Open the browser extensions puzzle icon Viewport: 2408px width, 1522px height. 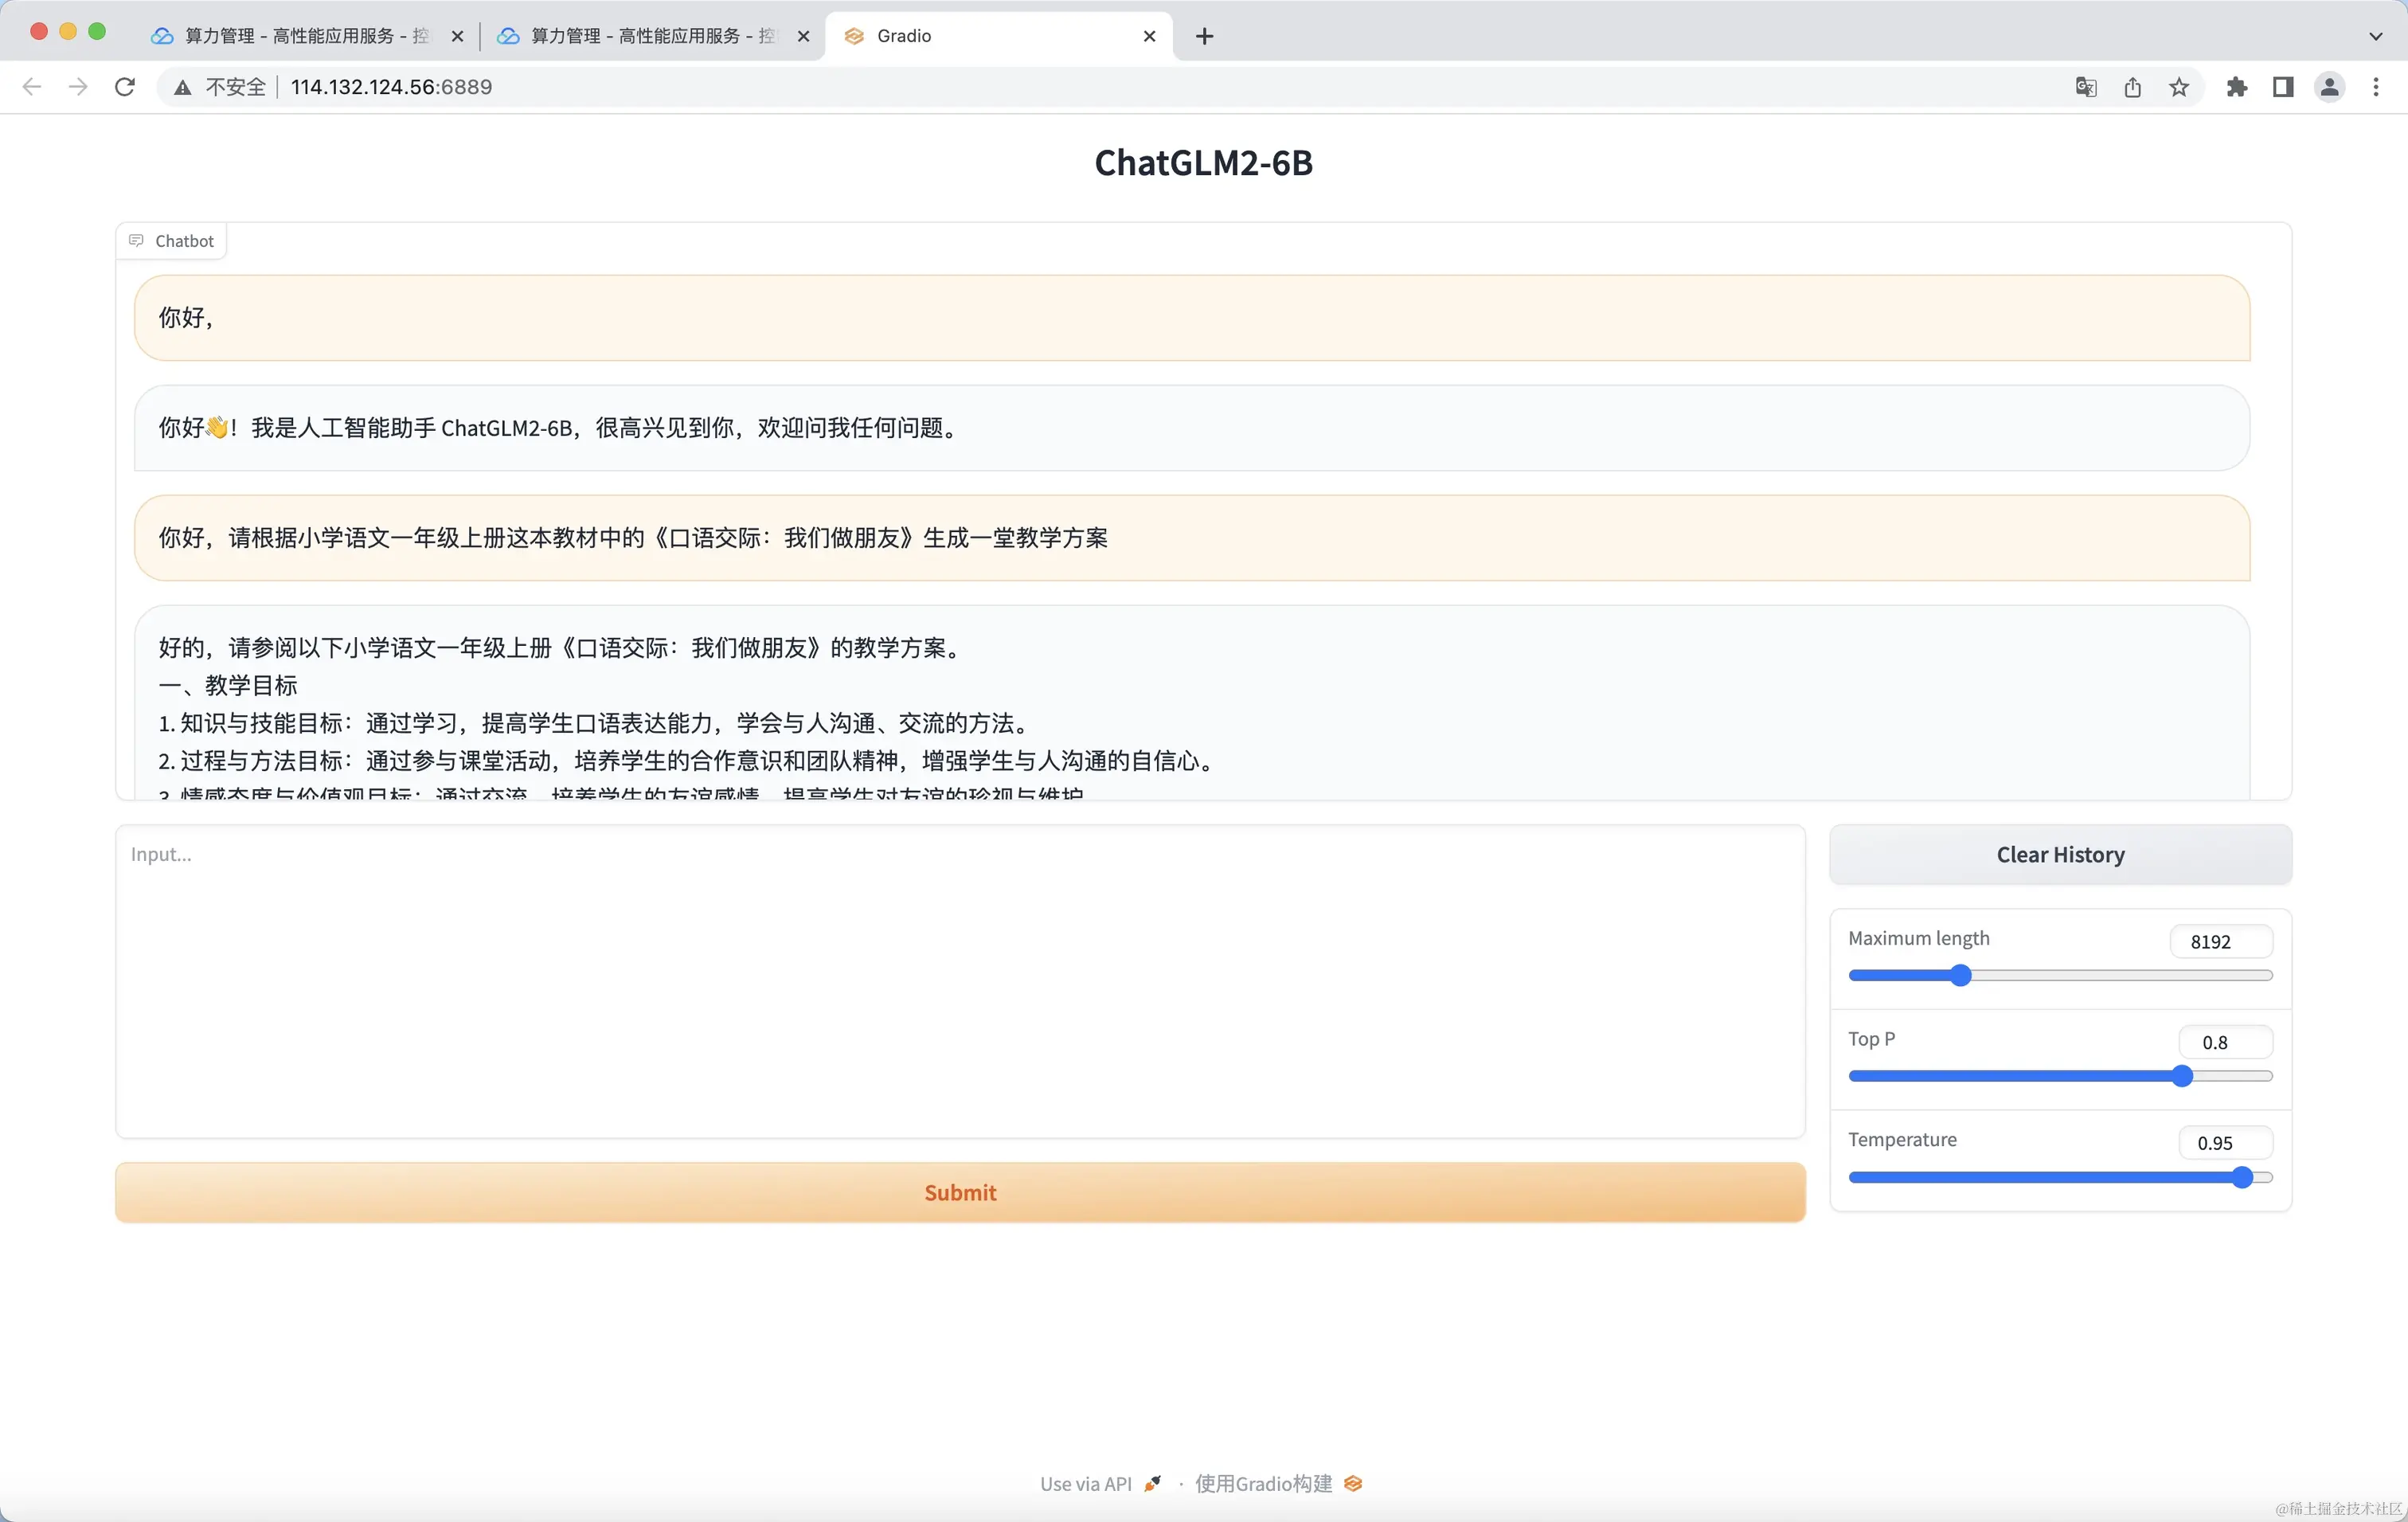[x=2236, y=87]
